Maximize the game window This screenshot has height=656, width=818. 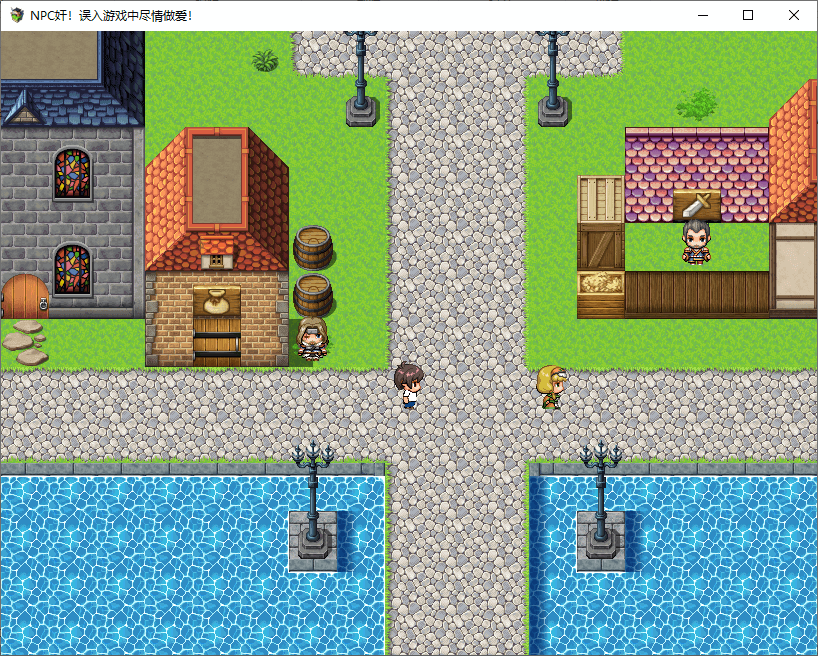748,15
